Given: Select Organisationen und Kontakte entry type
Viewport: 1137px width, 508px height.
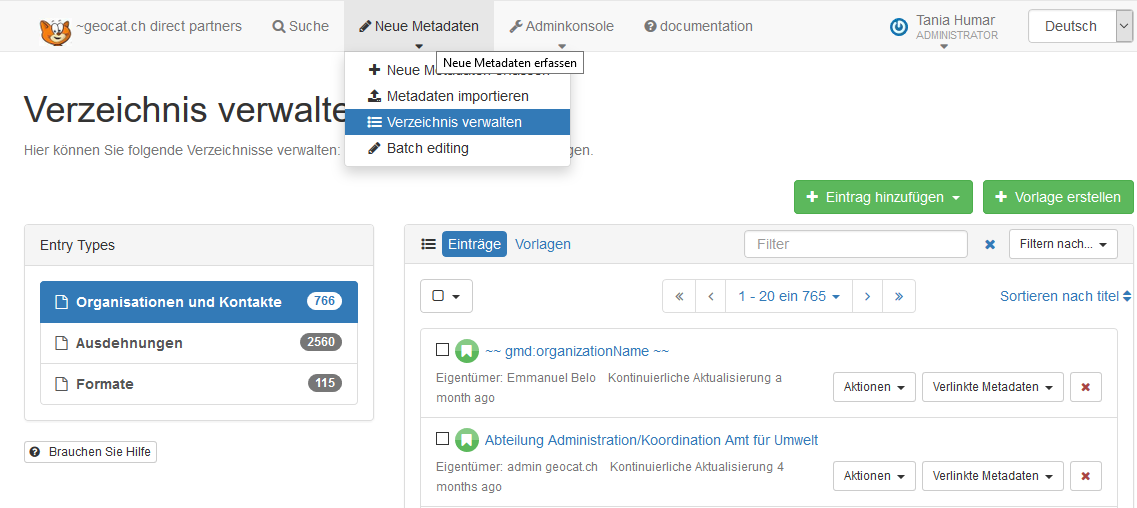Looking at the screenshot, I should pyautogui.click(x=199, y=301).
